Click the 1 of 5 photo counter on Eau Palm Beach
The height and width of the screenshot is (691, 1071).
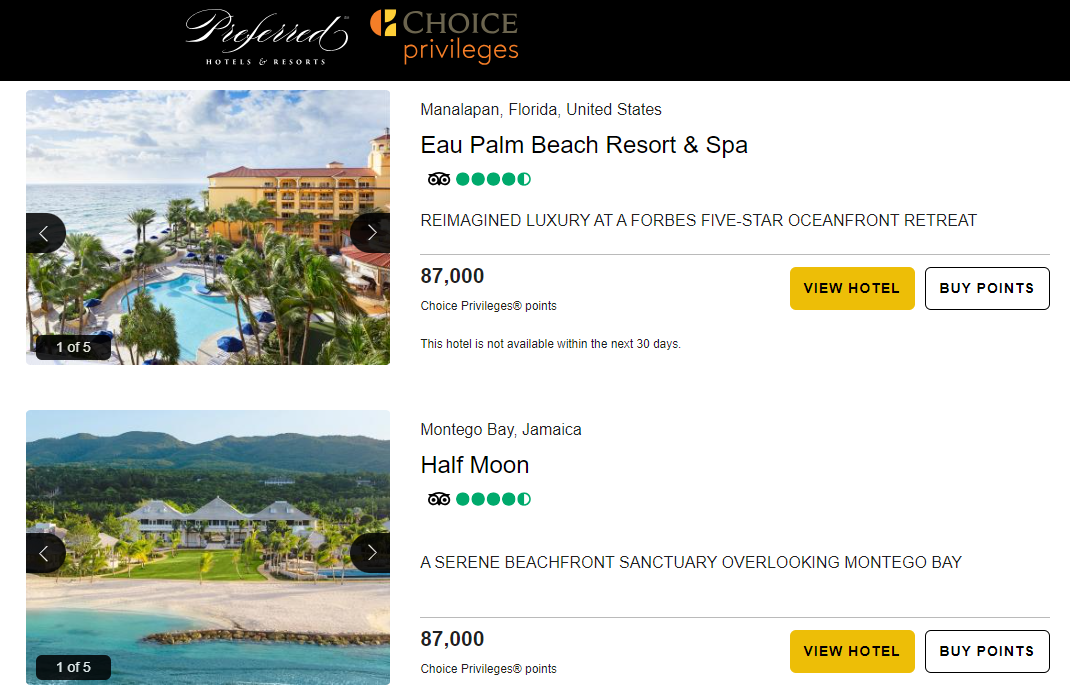[x=72, y=347]
